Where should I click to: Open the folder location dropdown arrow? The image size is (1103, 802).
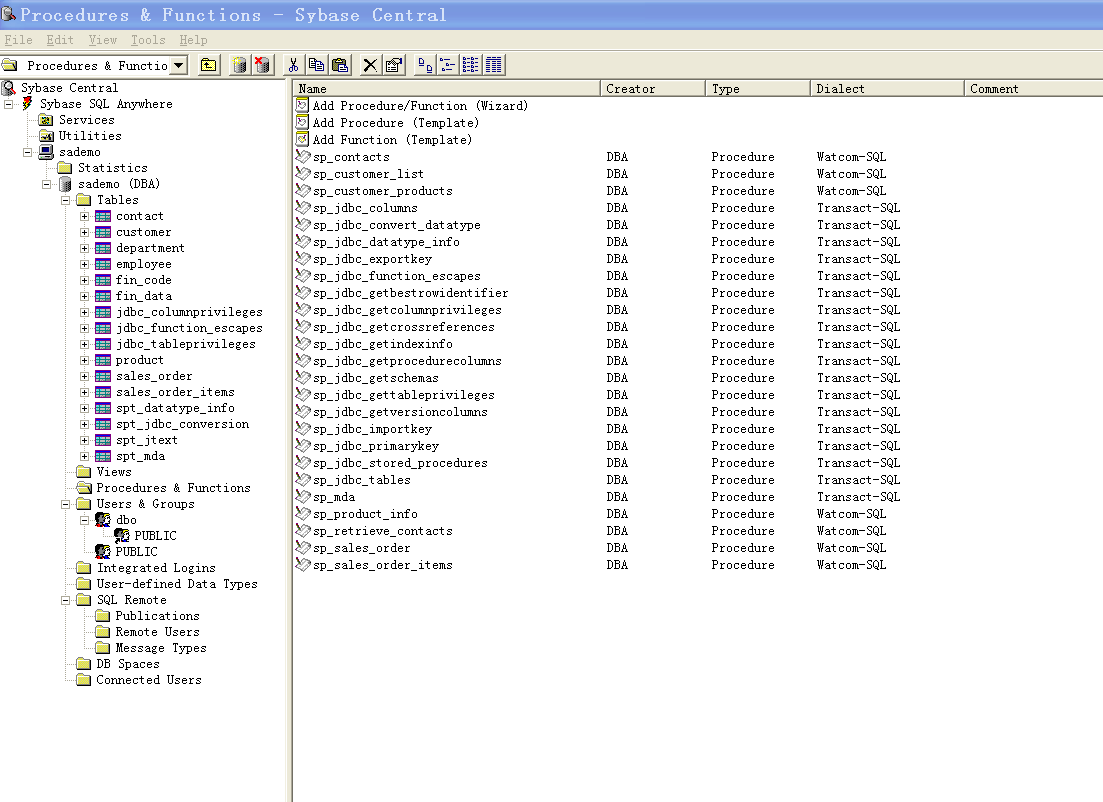pos(179,65)
